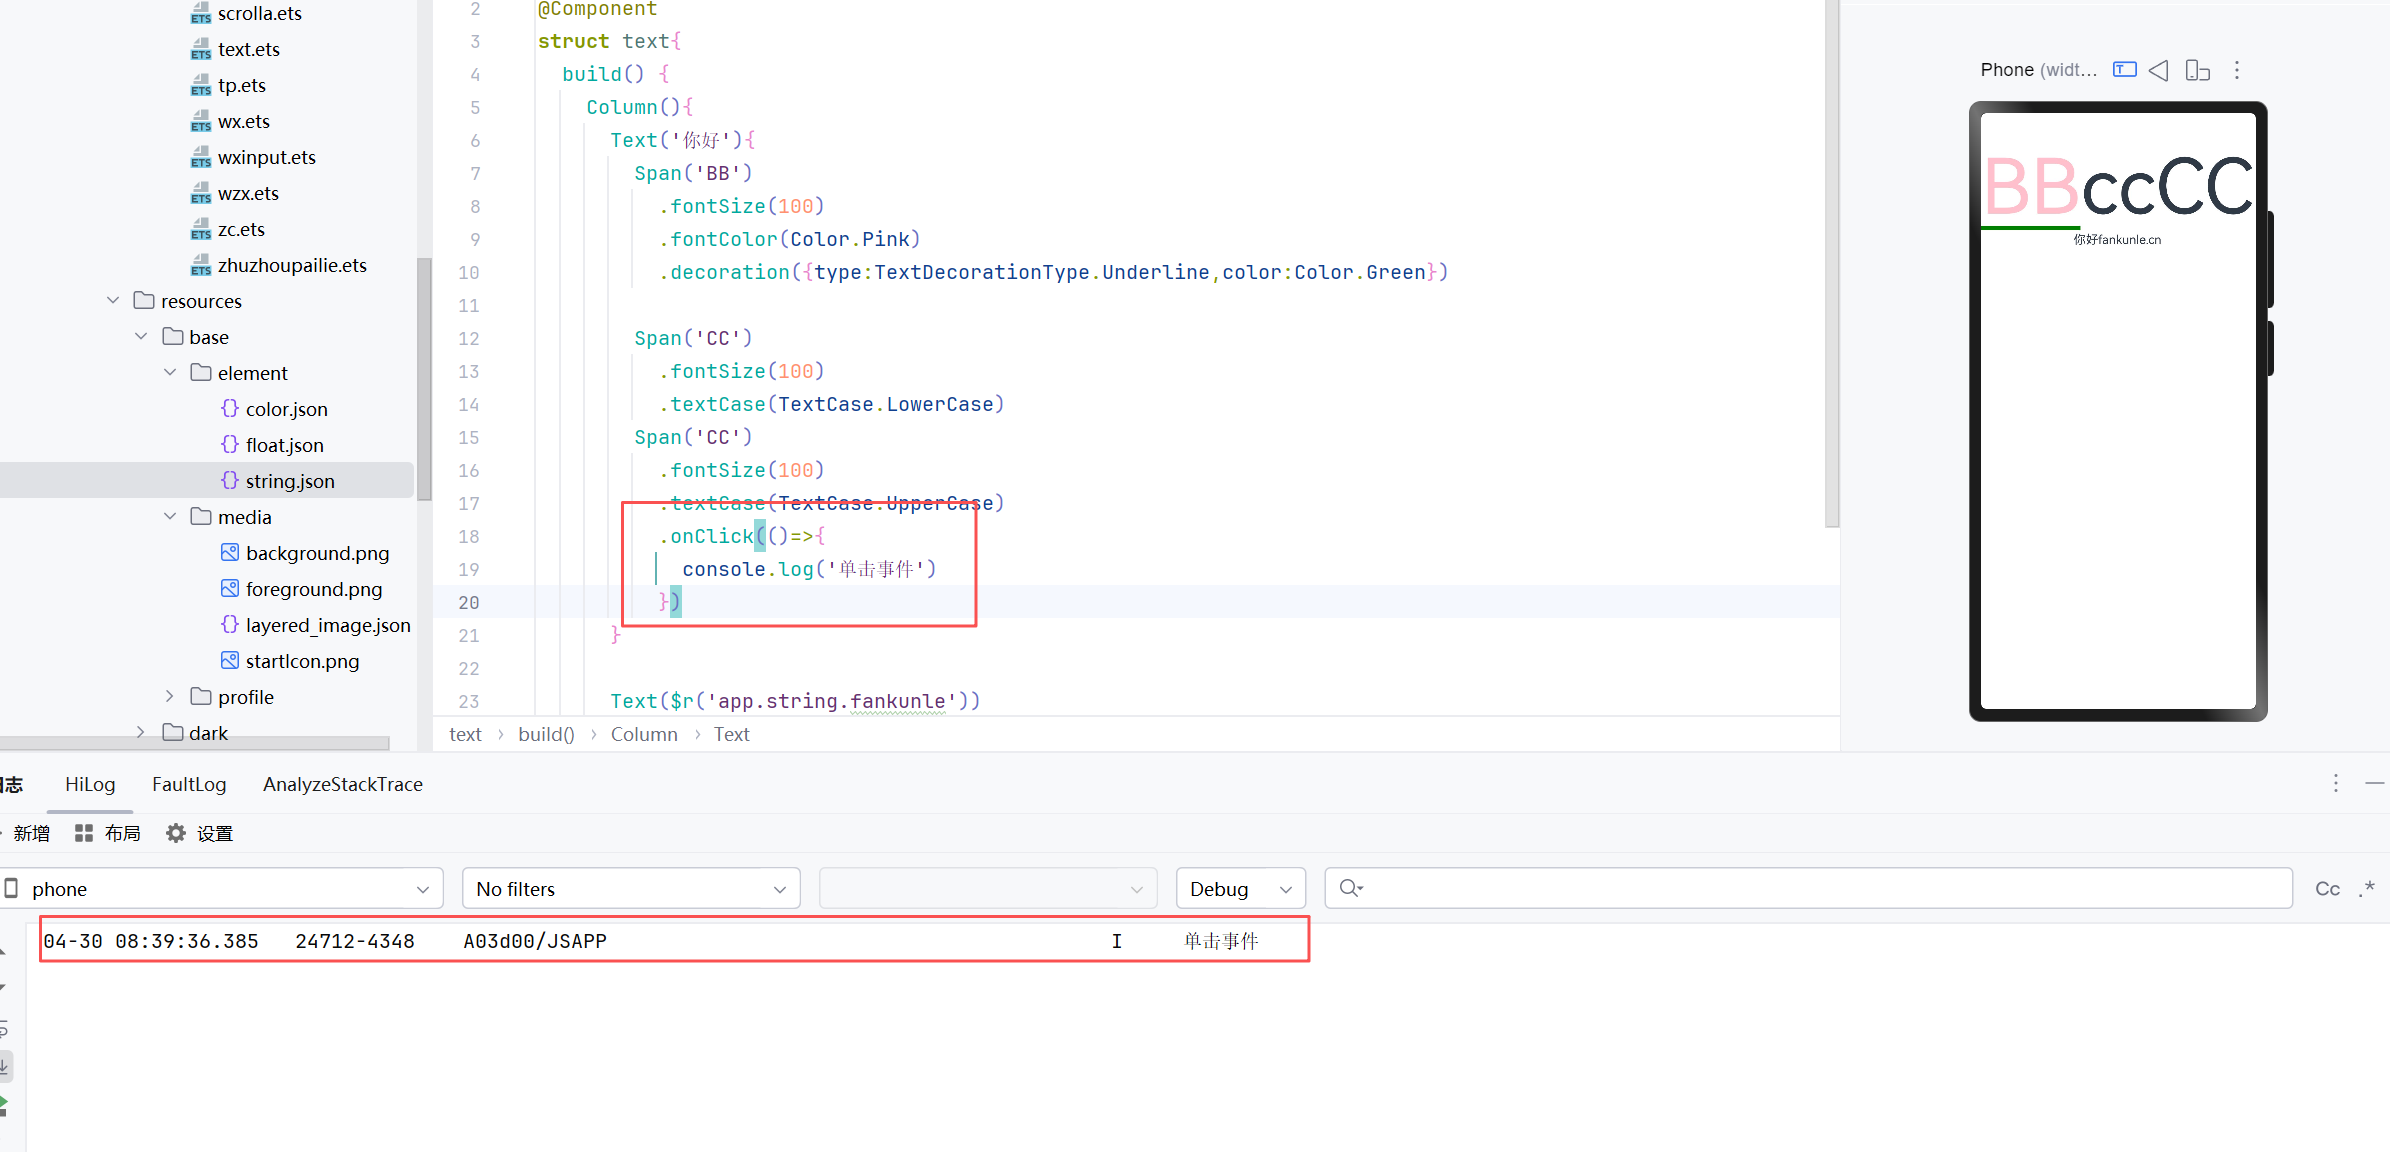The width and height of the screenshot is (2390, 1152).
Task: Open the multi-device preview icon
Action: (x=2197, y=70)
